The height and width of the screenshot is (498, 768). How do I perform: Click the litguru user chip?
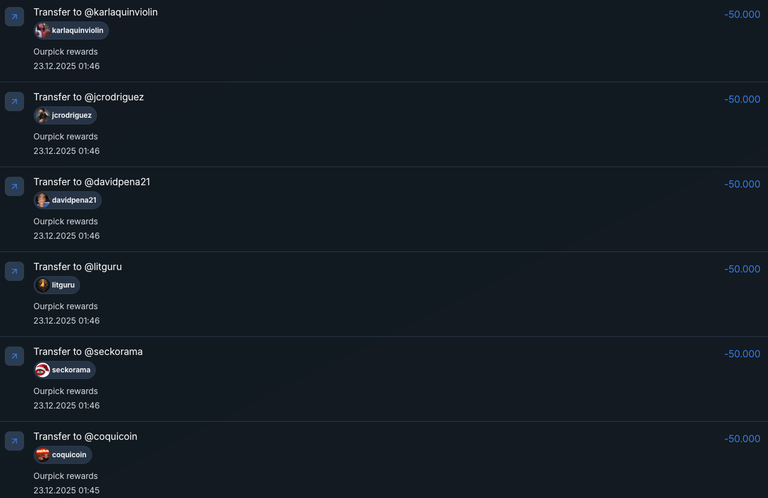coord(57,285)
